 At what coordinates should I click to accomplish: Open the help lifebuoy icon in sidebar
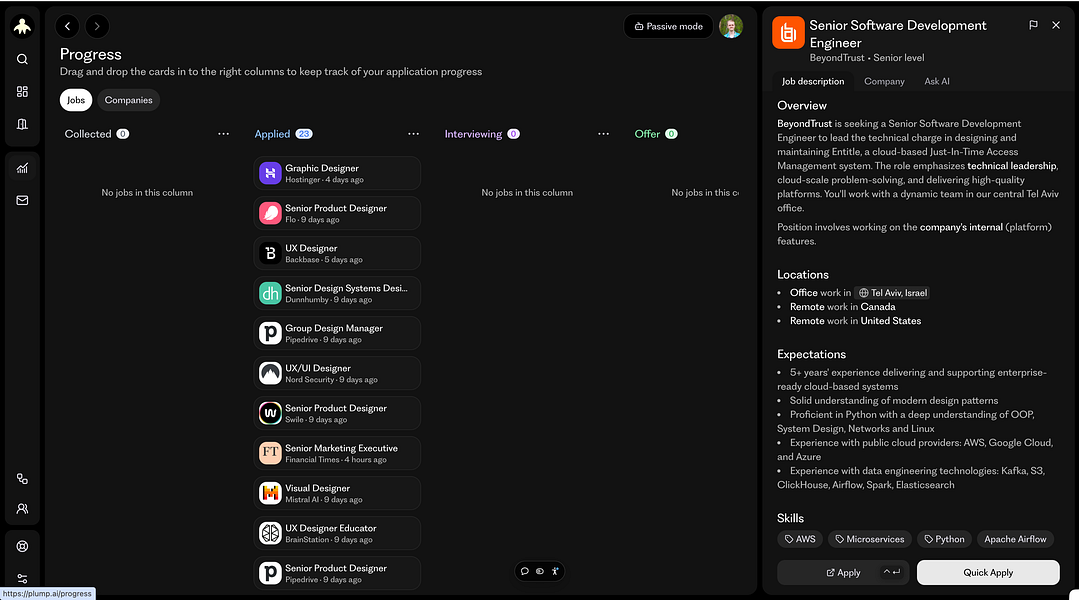(22, 546)
